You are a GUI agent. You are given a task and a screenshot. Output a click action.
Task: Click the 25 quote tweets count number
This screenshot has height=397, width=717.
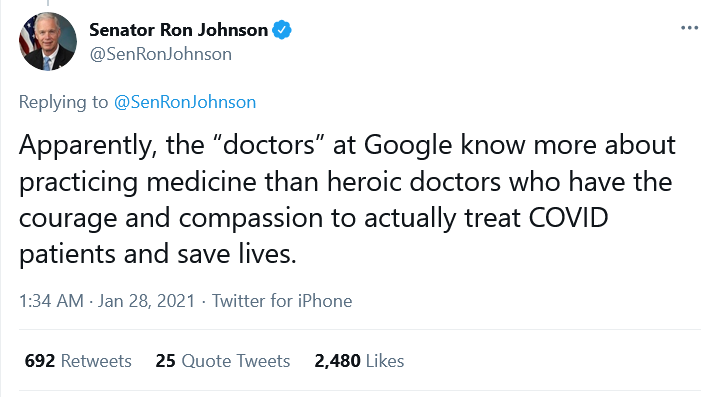[x=166, y=361]
